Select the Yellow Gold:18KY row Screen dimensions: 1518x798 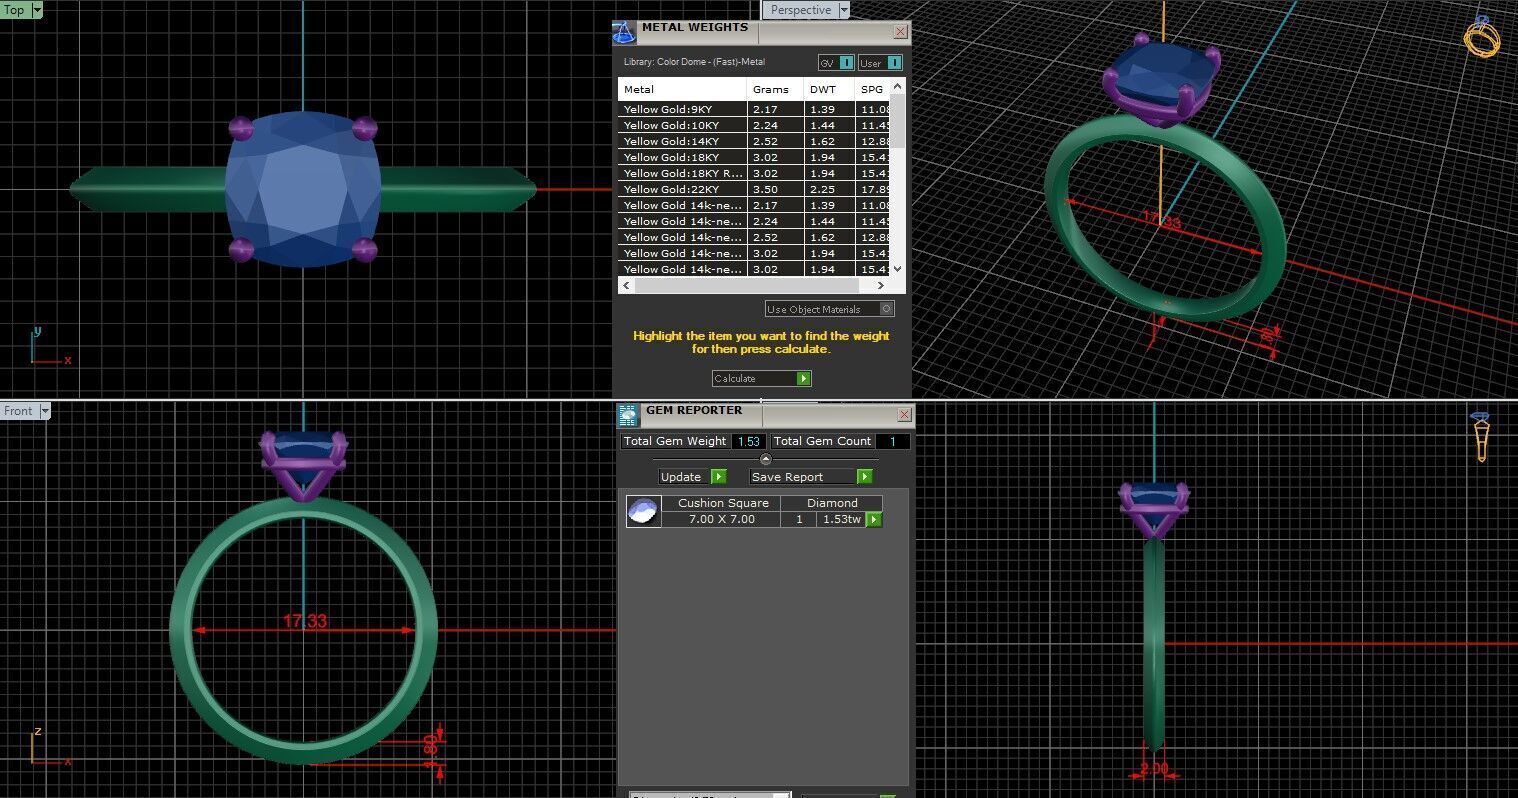tap(754, 157)
